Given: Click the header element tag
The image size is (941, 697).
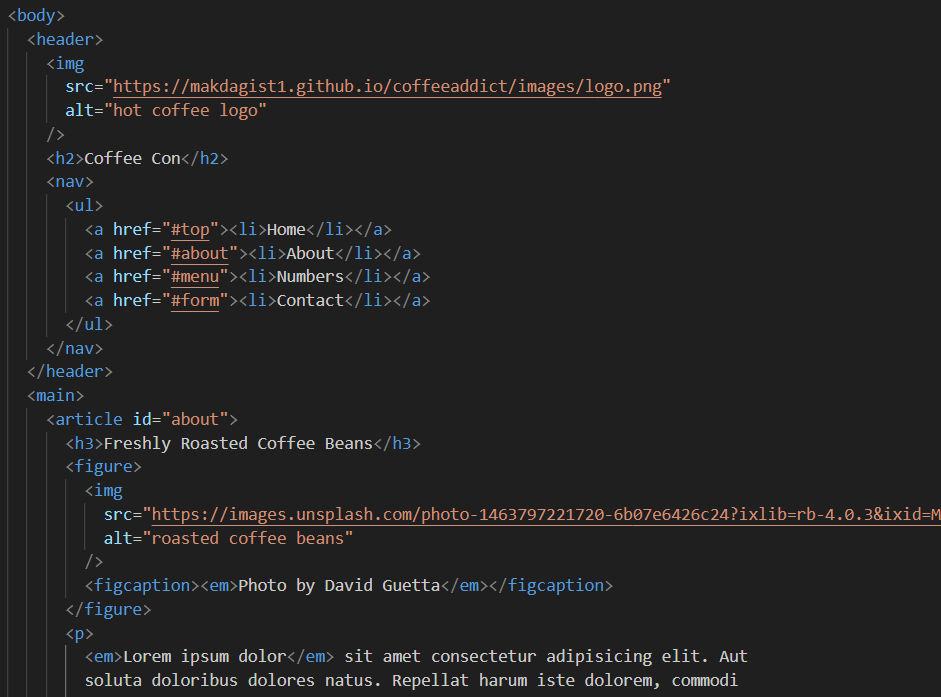Looking at the screenshot, I should (x=65, y=39).
